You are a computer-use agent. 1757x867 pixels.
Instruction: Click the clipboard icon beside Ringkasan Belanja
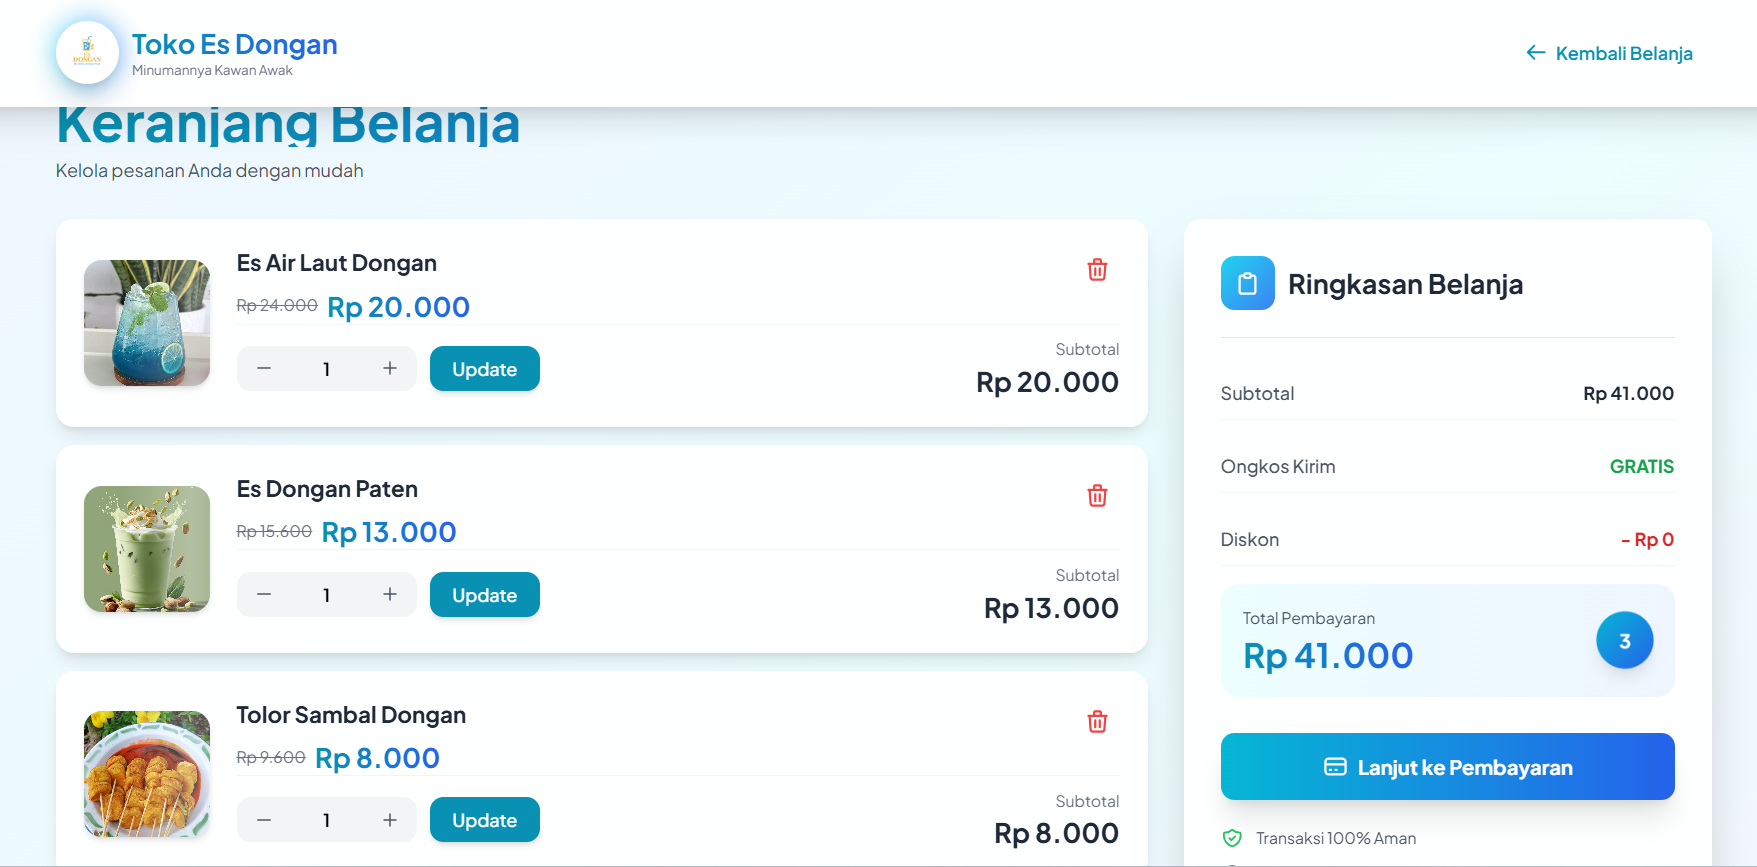click(x=1246, y=284)
